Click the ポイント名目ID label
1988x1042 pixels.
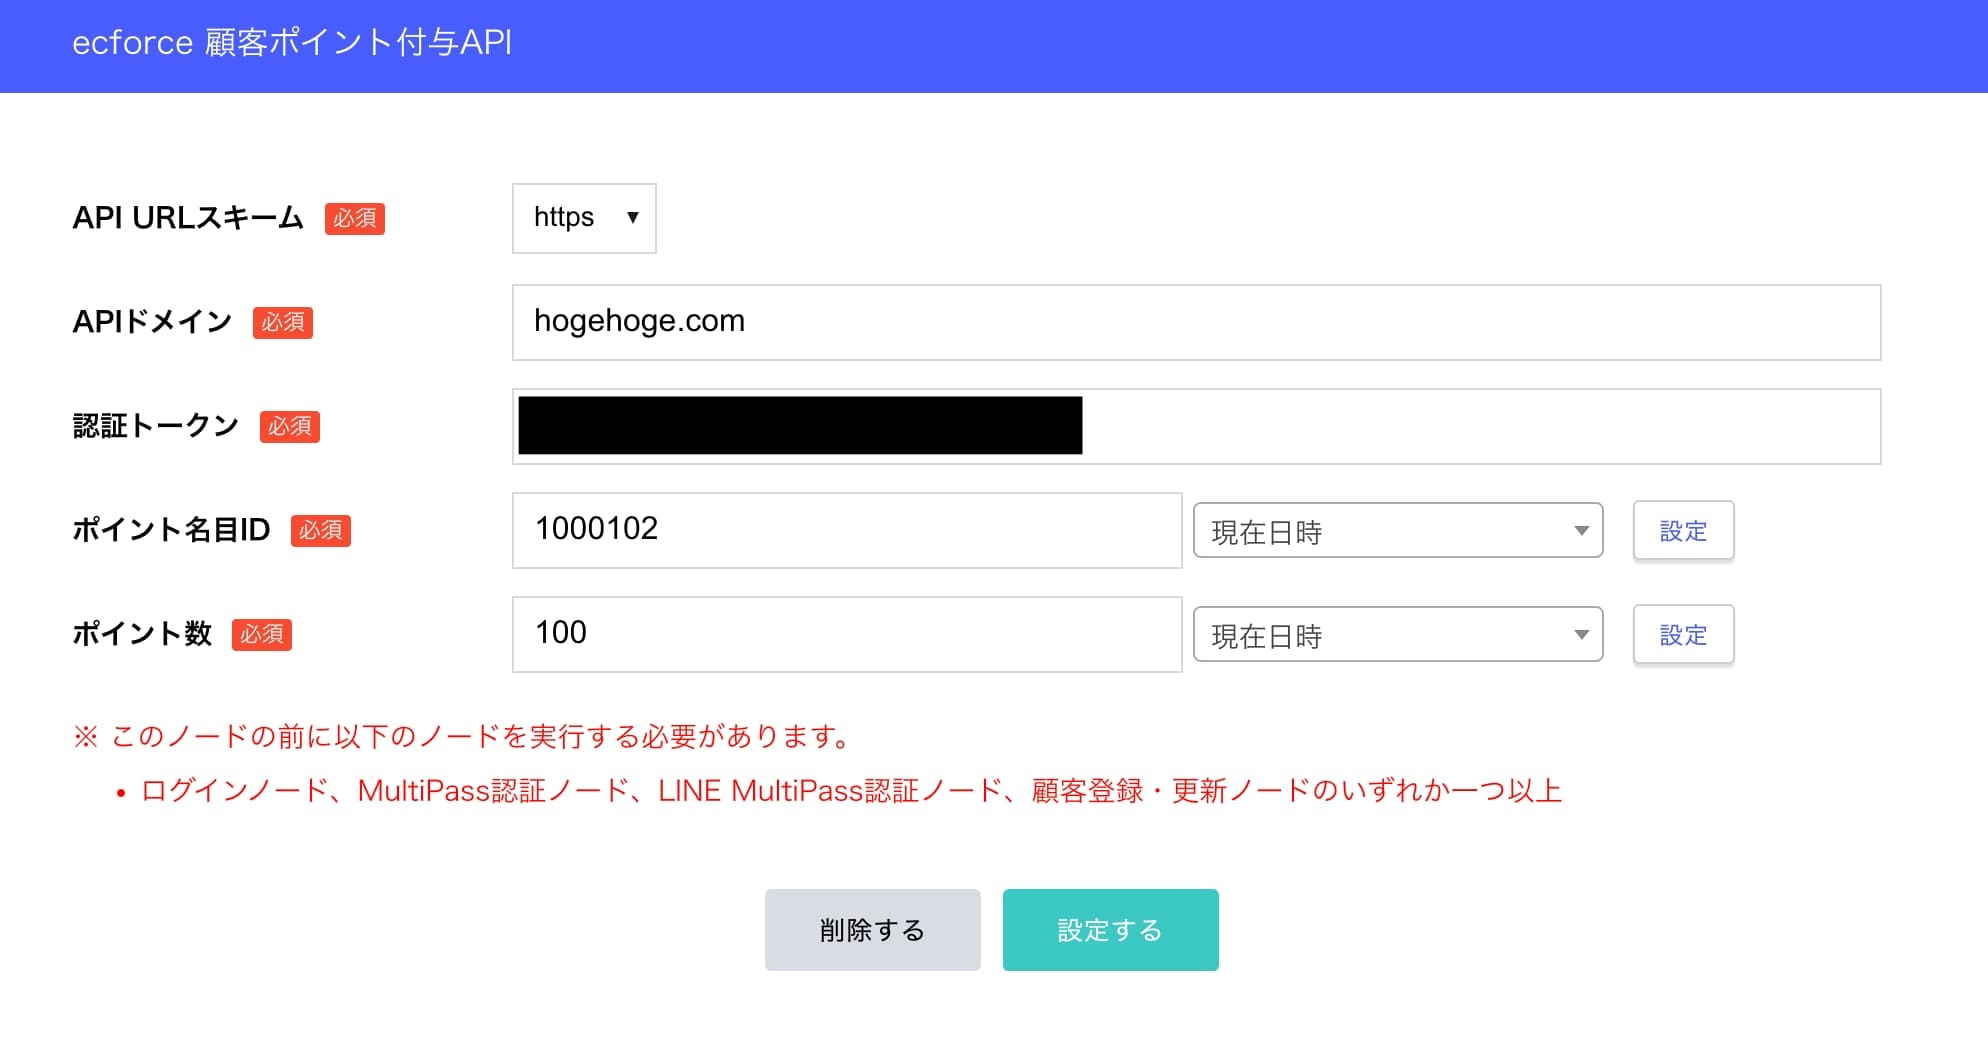[171, 530]
